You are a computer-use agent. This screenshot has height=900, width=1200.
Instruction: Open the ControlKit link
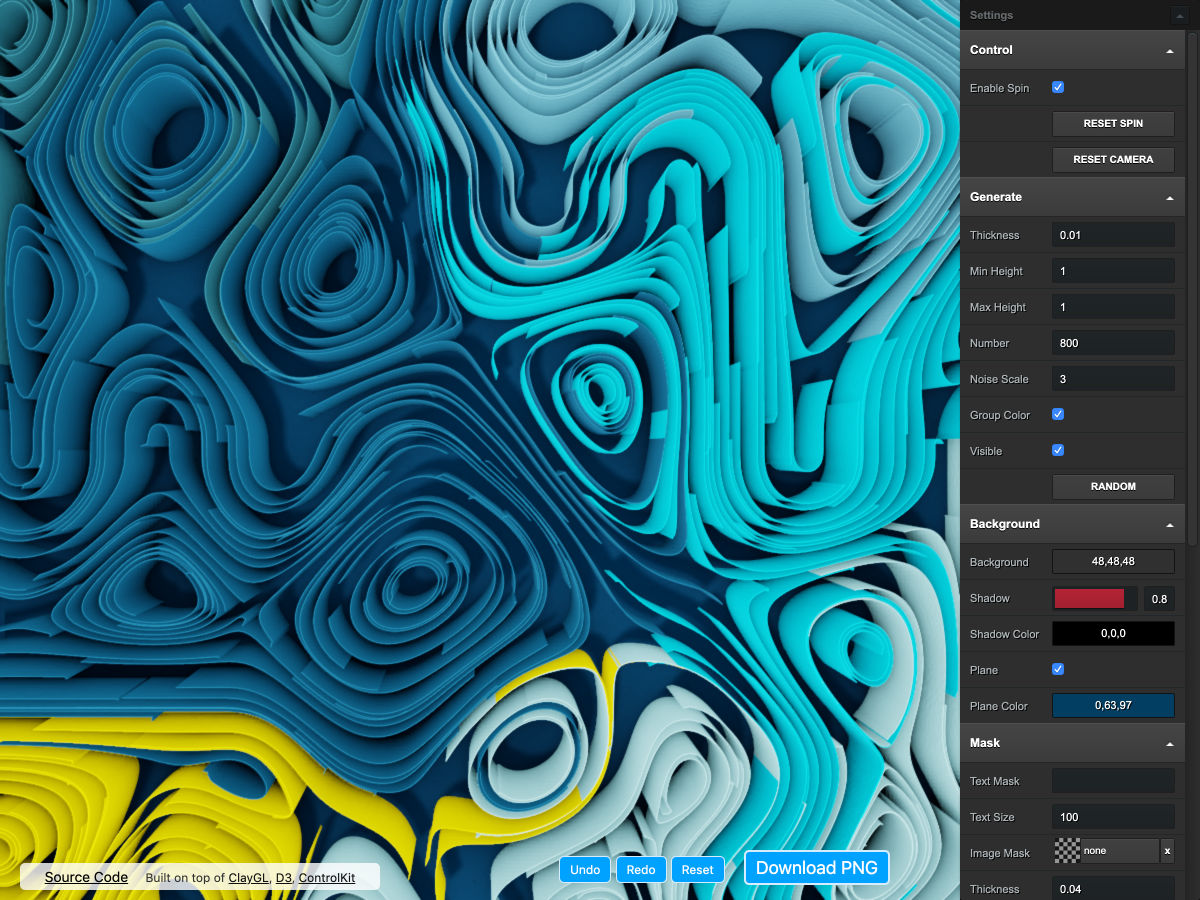(x=327, y=878)
